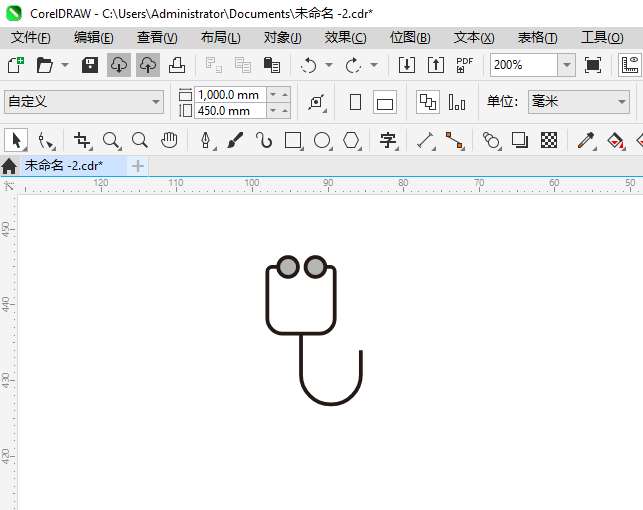Open the 对象(J) menu
643x510 pixels.
click(x=283, y=38)
